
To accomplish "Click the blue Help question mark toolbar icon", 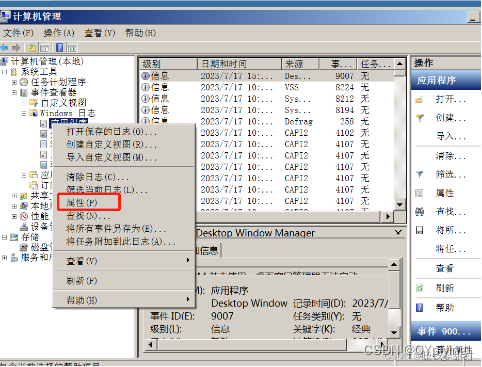I will click(x=60, y=48).
